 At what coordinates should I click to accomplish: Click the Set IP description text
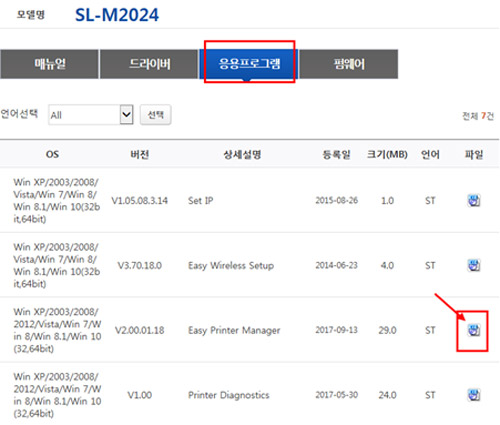(x=200, y=201)
